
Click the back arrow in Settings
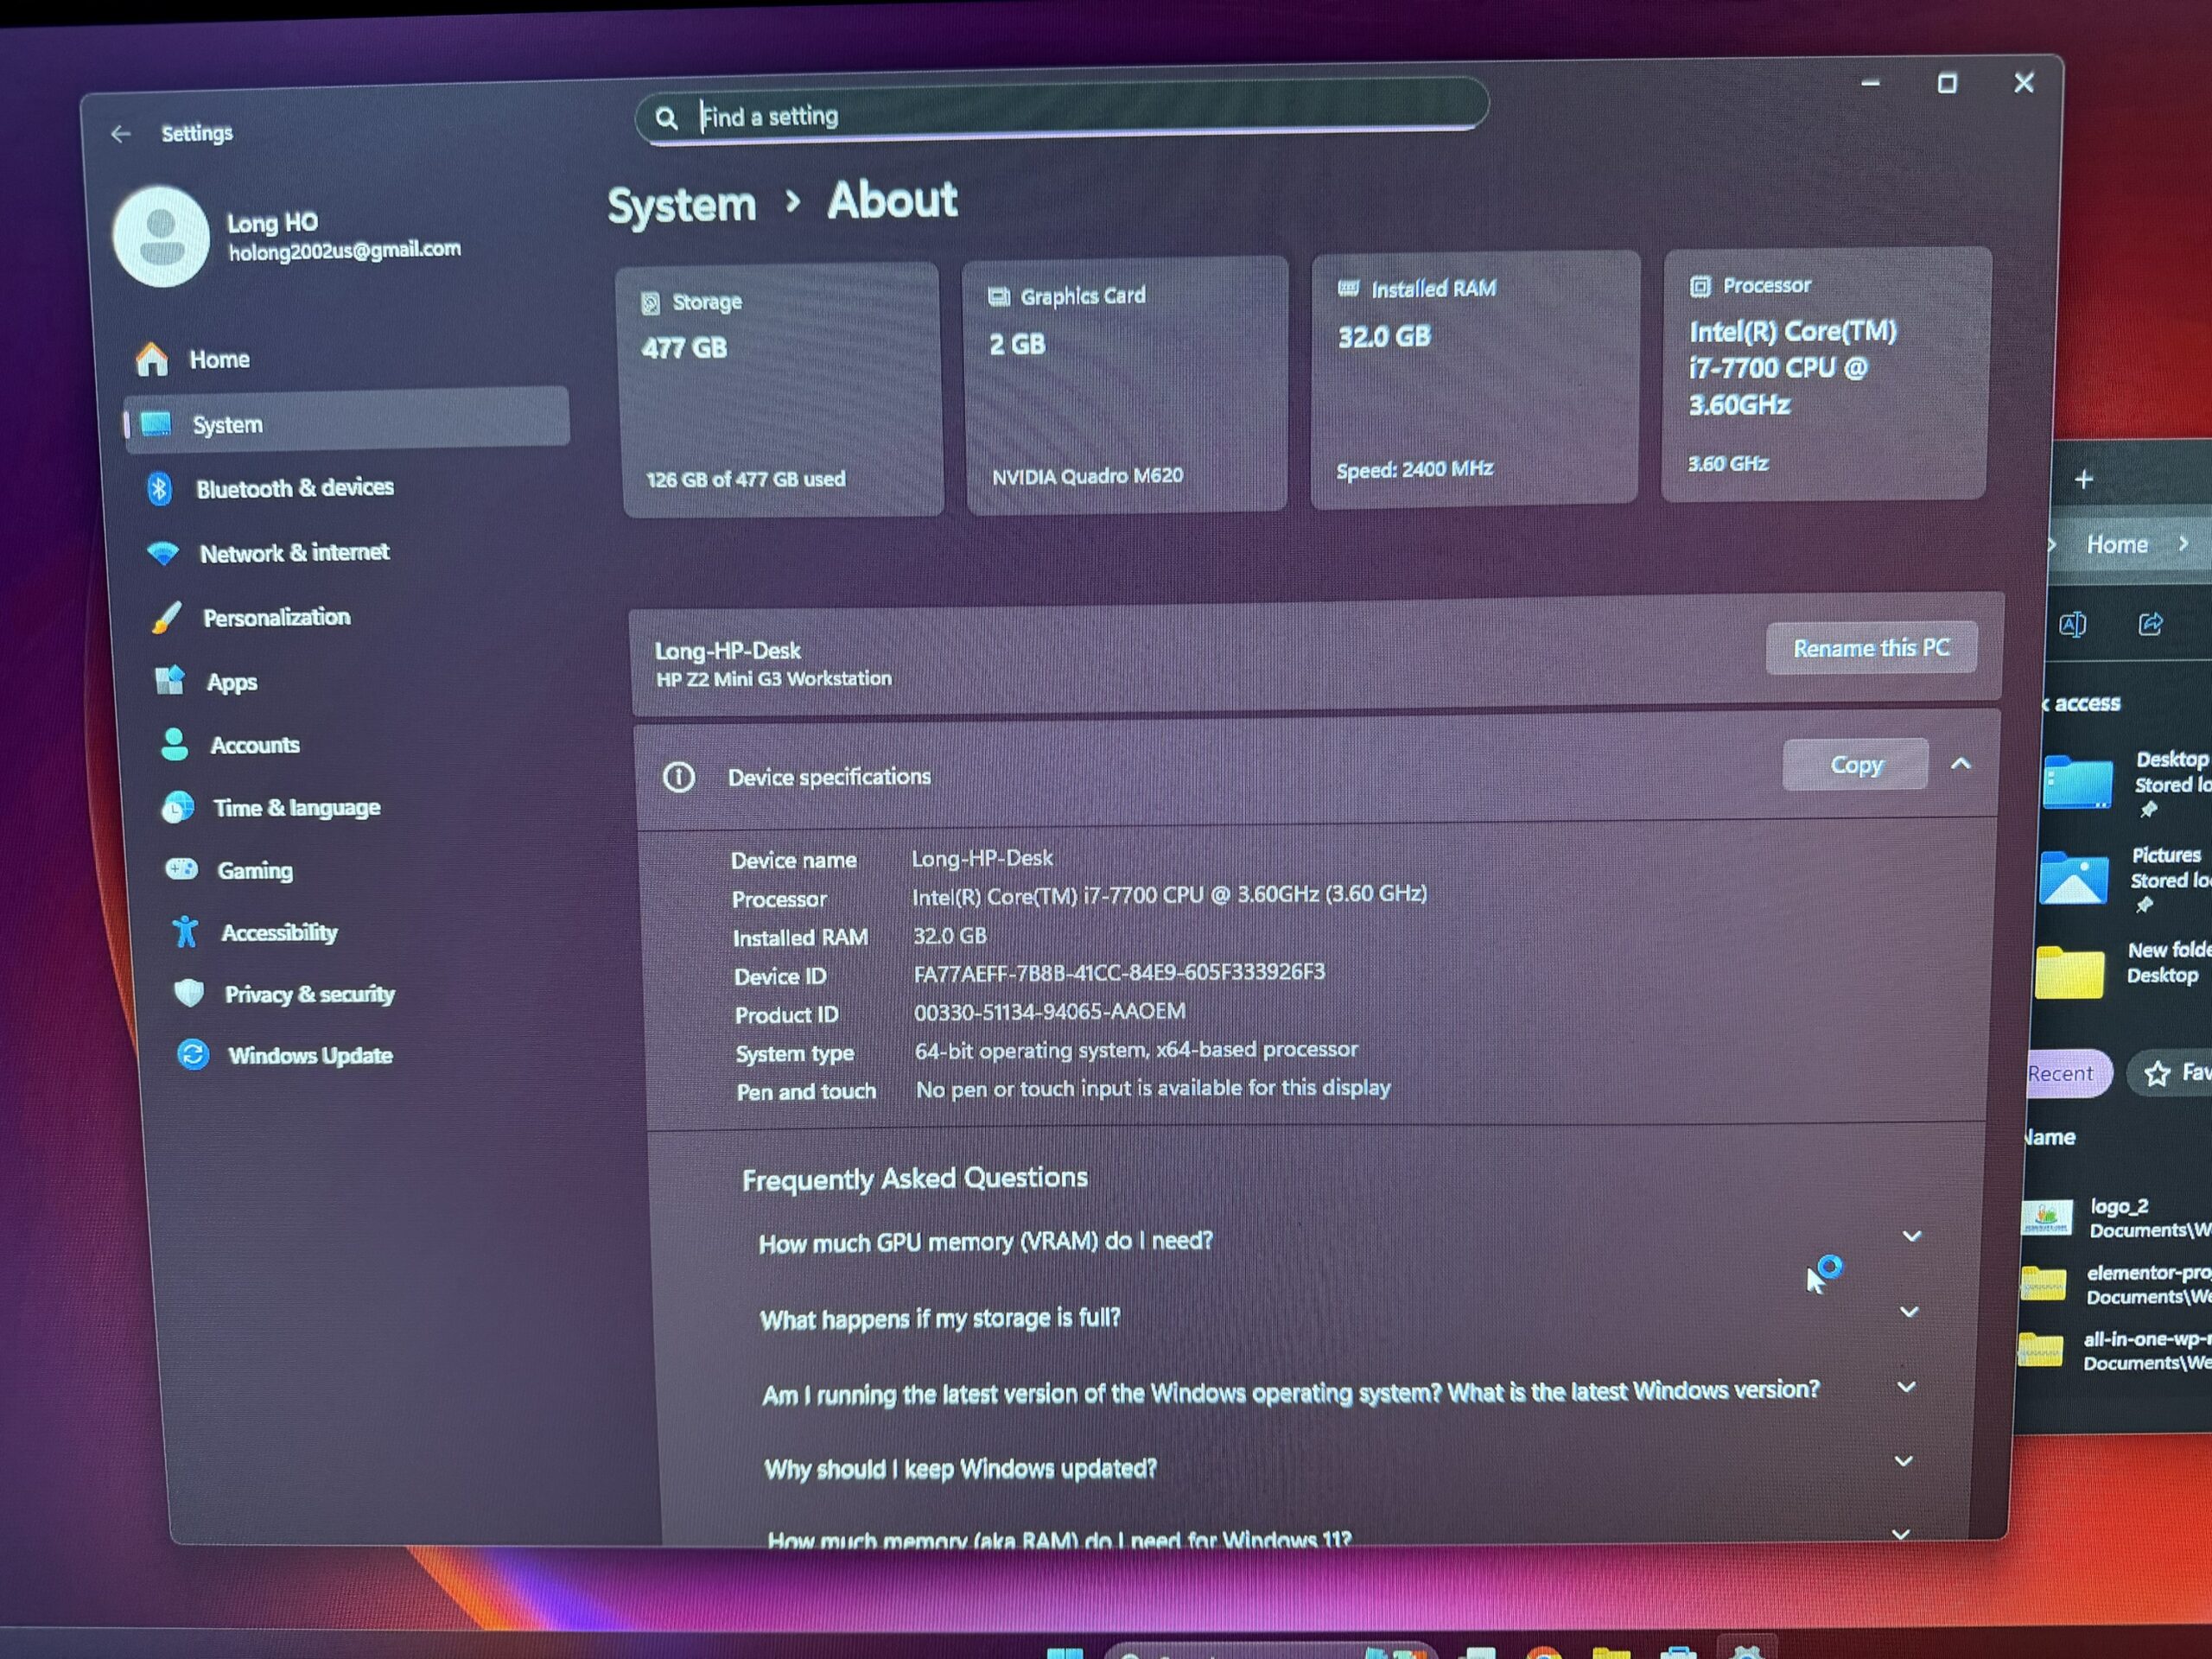tap(121, 134)
